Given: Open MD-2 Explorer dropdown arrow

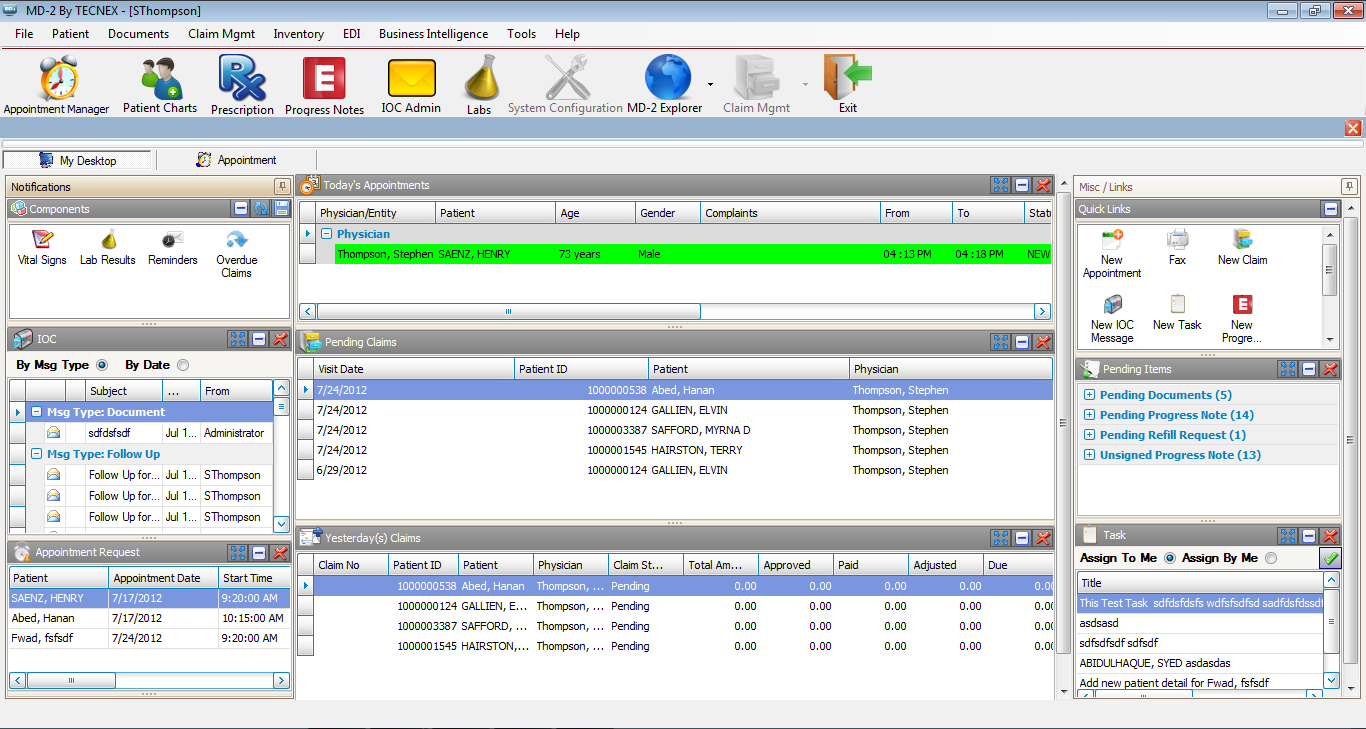Looking at the screenshot, I should pyautogui.click(x=710, y=85).
